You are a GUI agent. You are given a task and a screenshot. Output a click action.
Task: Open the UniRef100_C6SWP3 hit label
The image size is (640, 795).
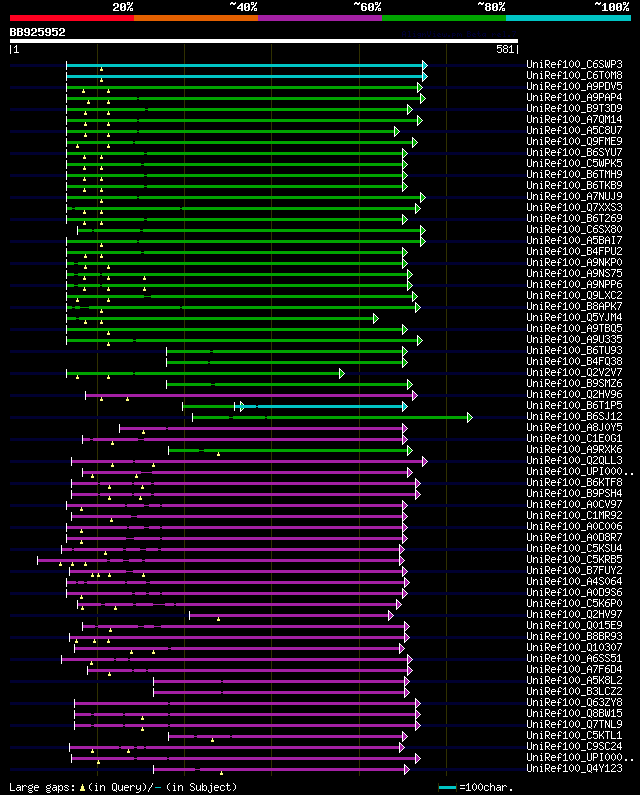(574, 64)
